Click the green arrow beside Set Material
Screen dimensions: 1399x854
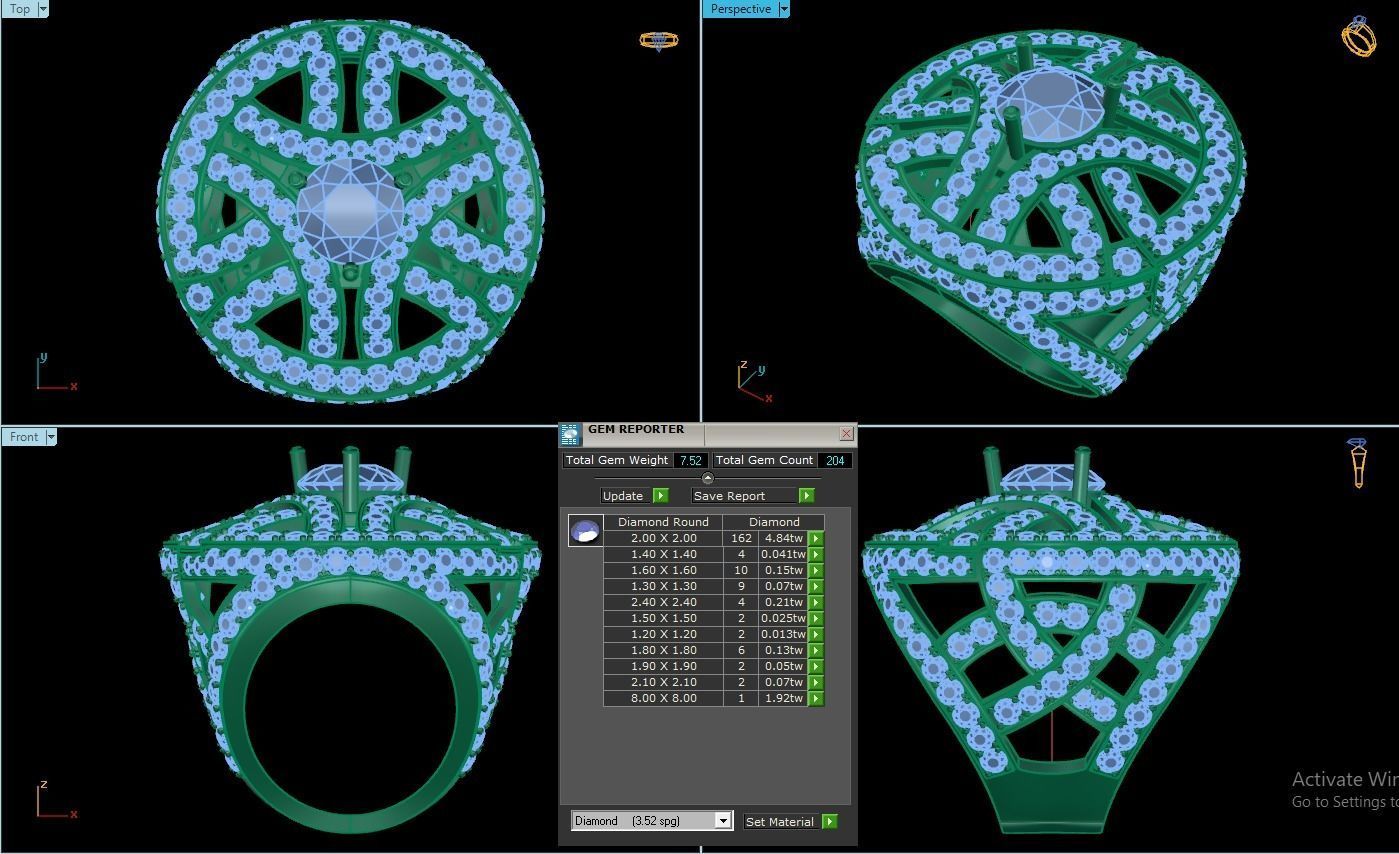tap(829, 821)
